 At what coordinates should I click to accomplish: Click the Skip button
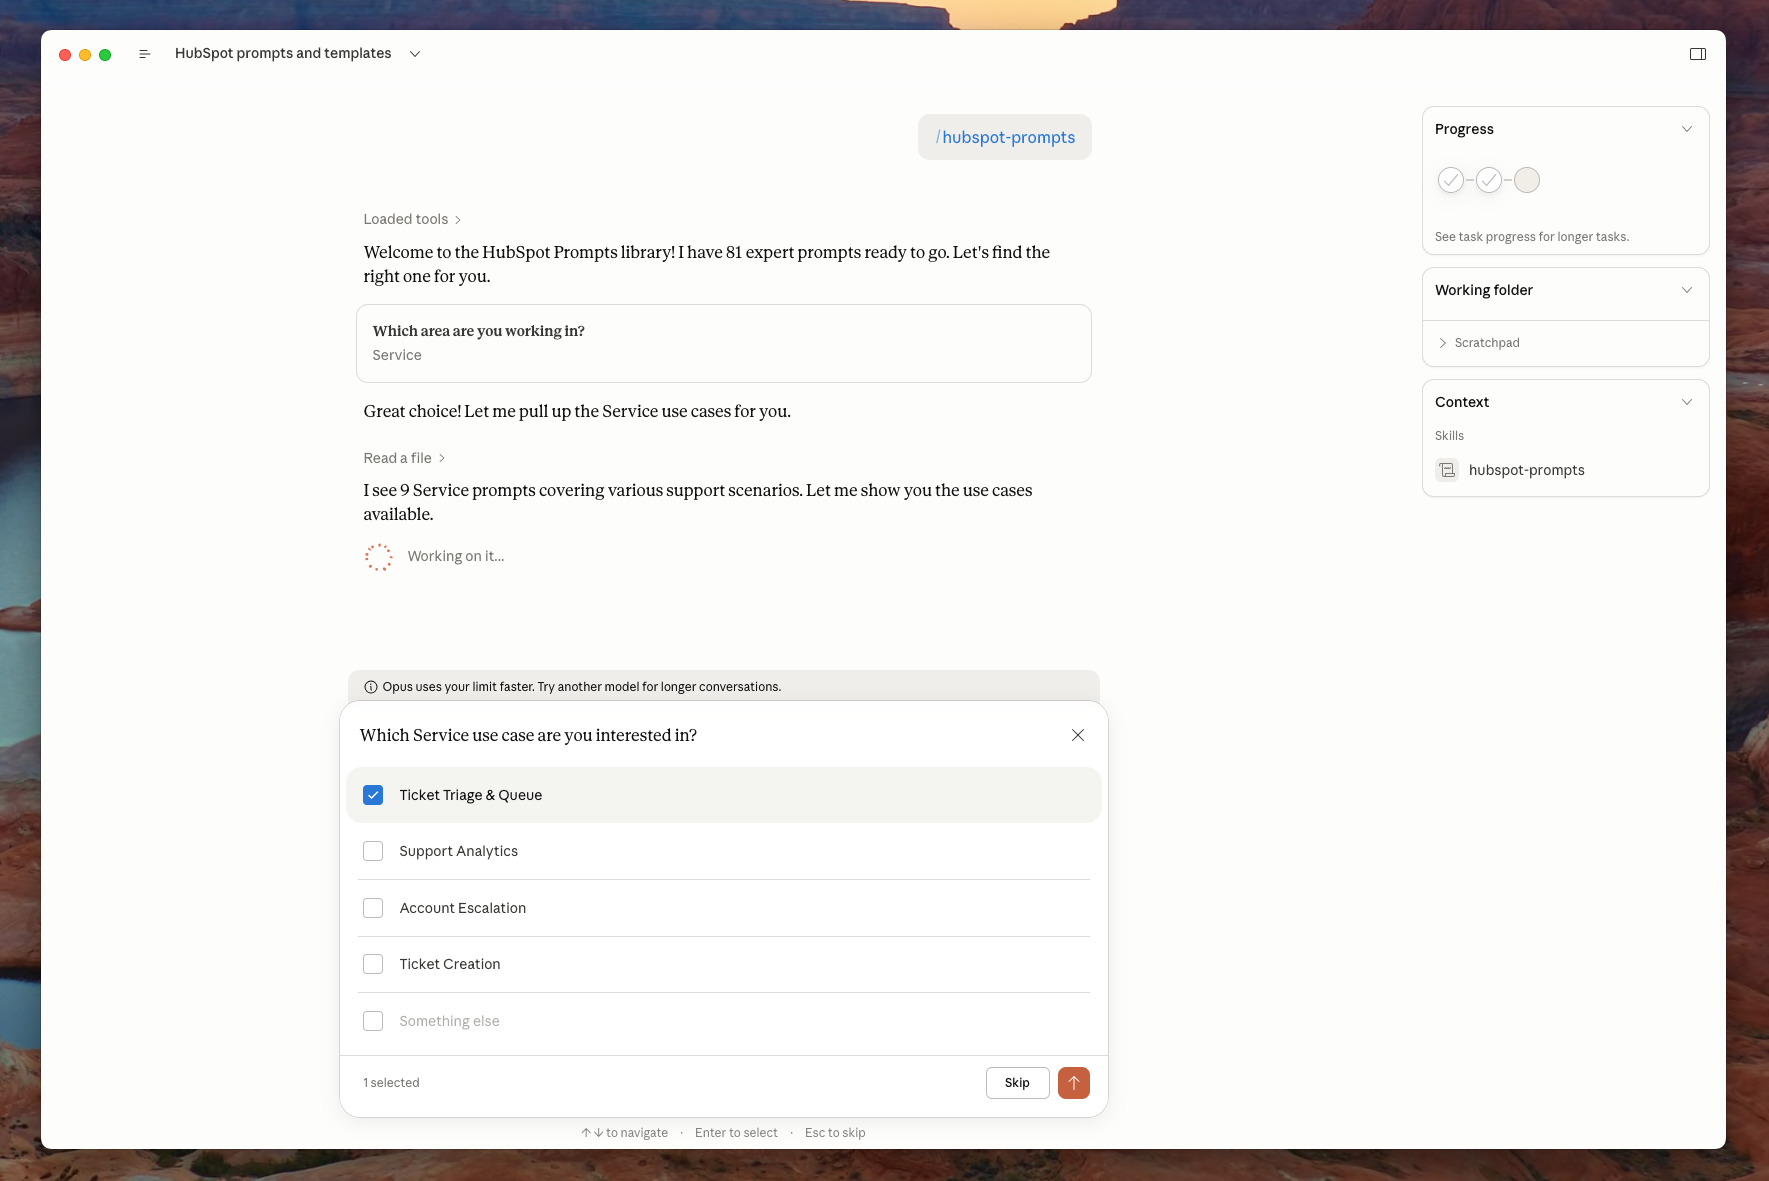pos(1017,1083)
